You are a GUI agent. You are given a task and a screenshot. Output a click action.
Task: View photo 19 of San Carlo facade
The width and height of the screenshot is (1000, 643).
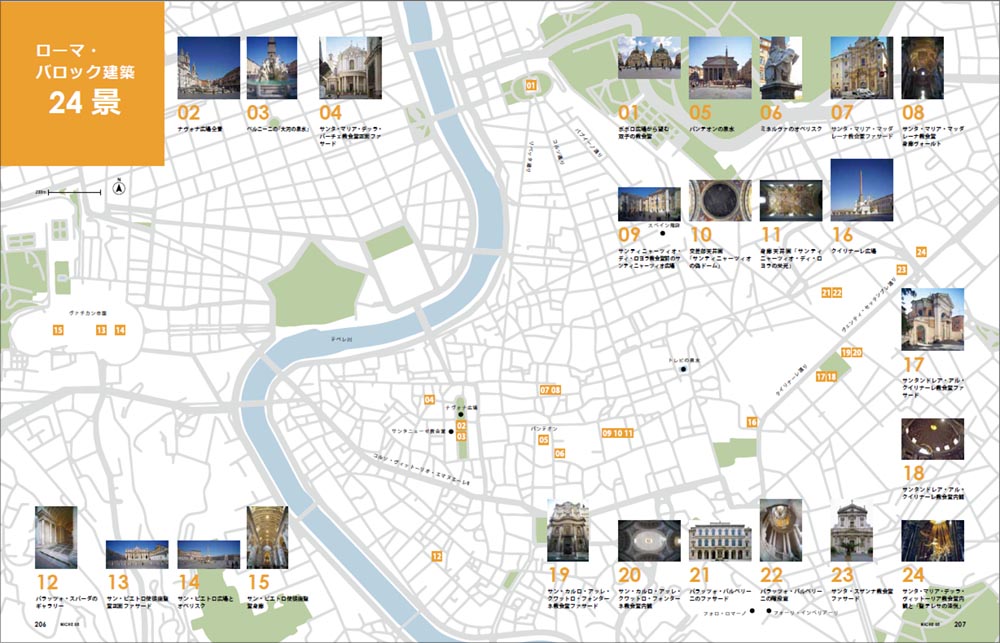point(568,531)
